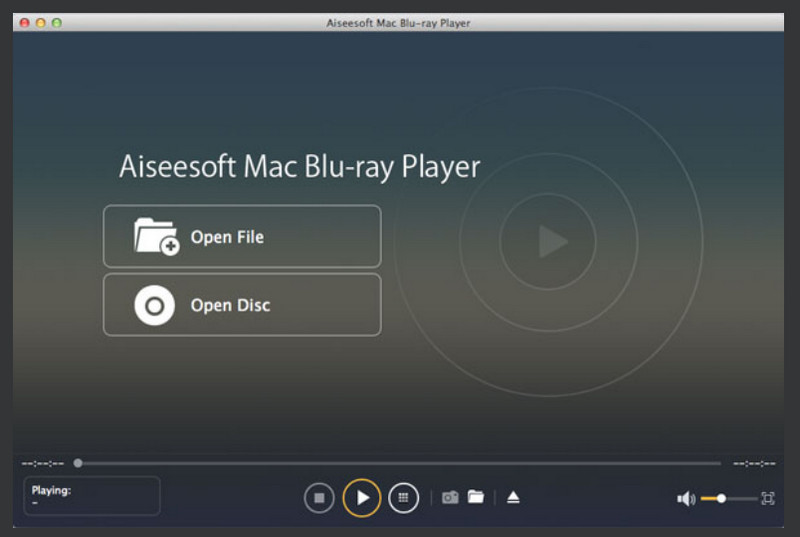Viewport: 800px width, 537px height.
Task: Click the playback seek bar track
Action: (398, 463)
